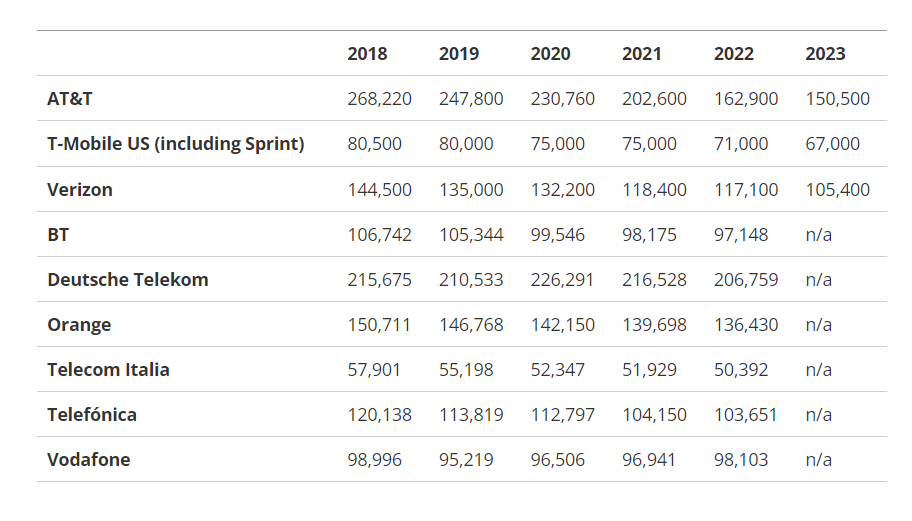Select Telecom Italia 2021 value 51,929
912x521 pixels.
click(649, 370)
